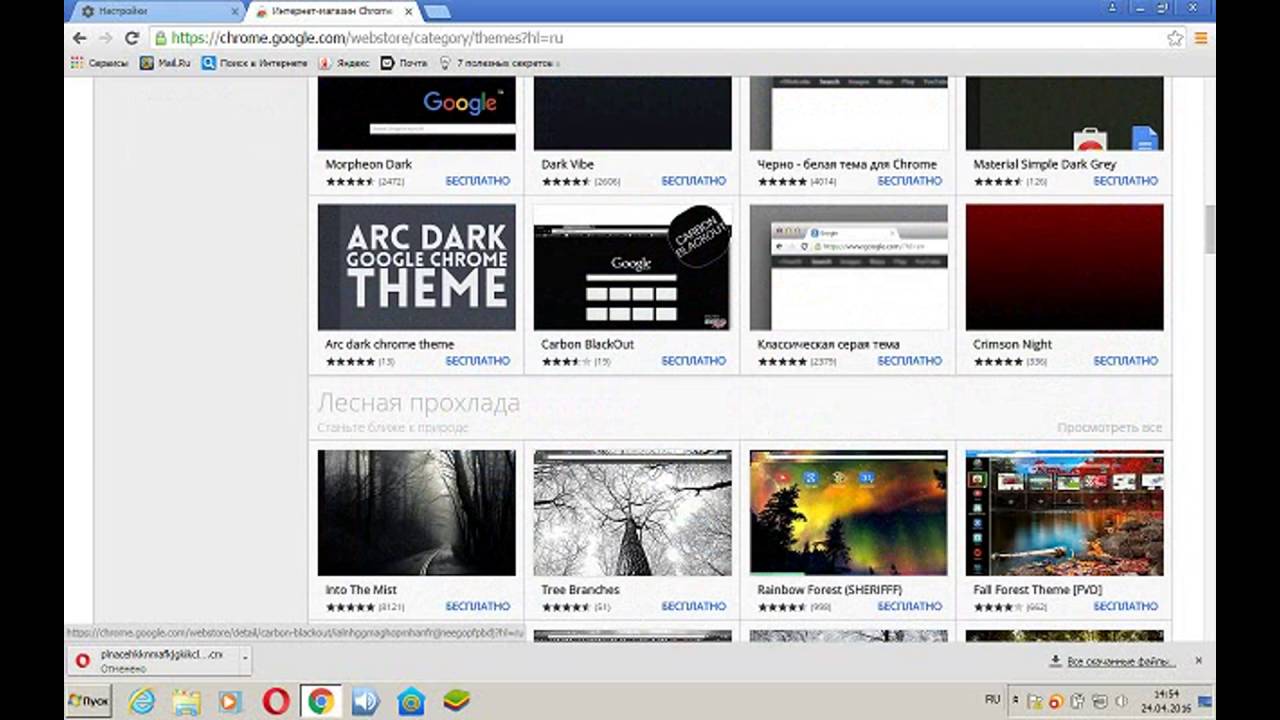Click БЕСПЛАТНО for Morpheon Dark

pos(478,181)
